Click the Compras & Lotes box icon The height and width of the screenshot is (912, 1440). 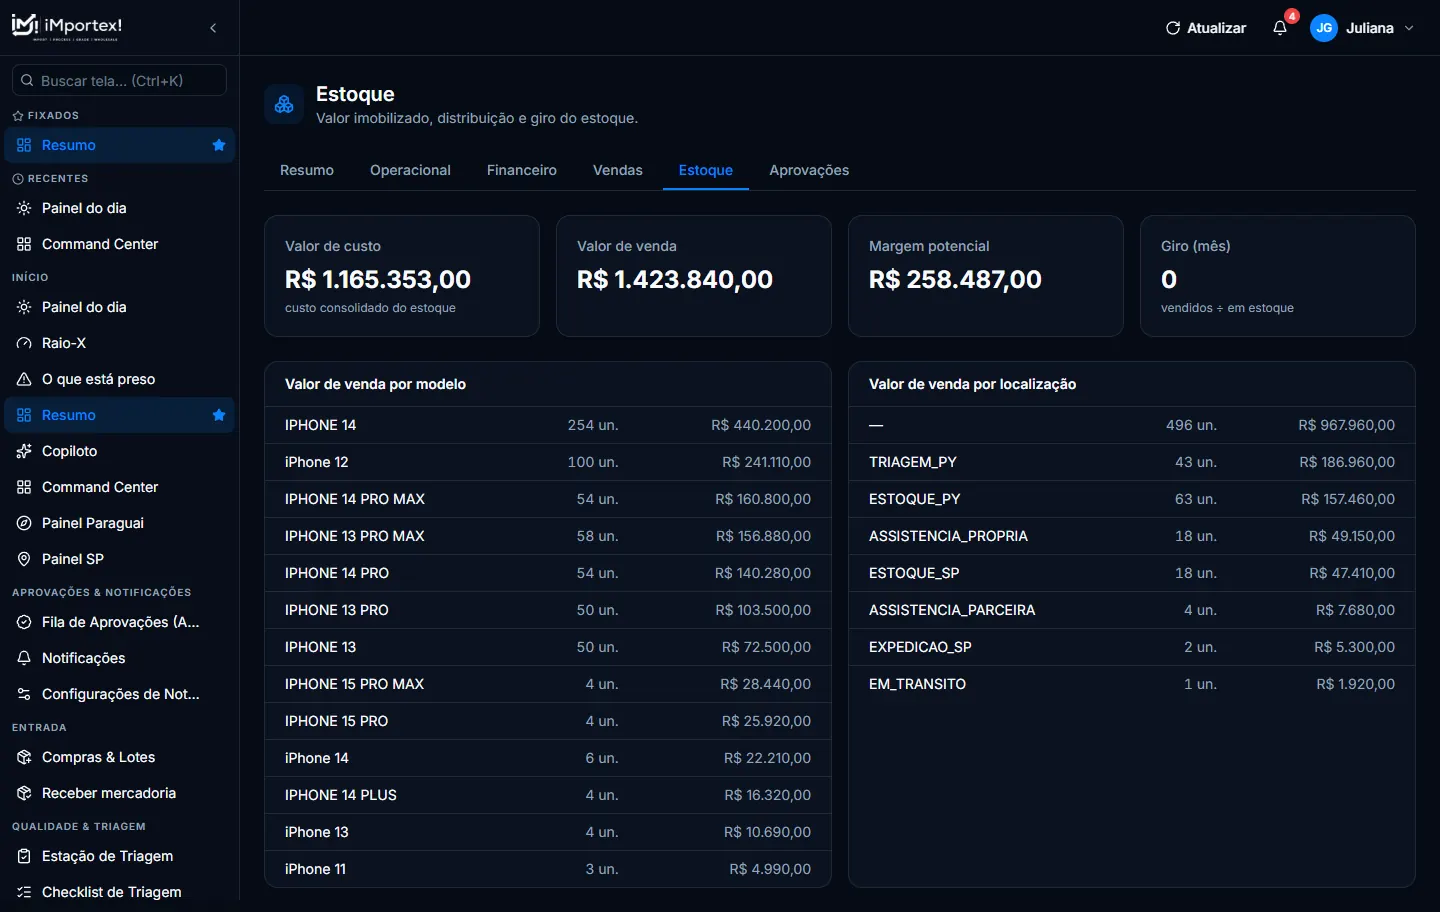click(24, 757)
